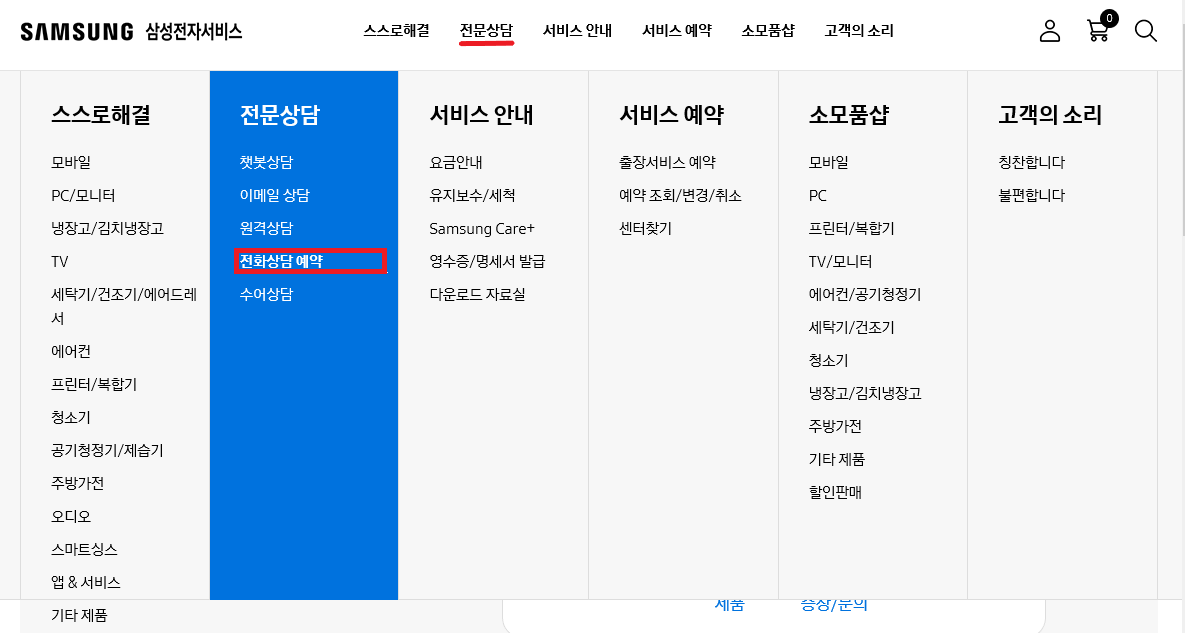
Task: Open 스마트싱스 link
Action: 84,550
